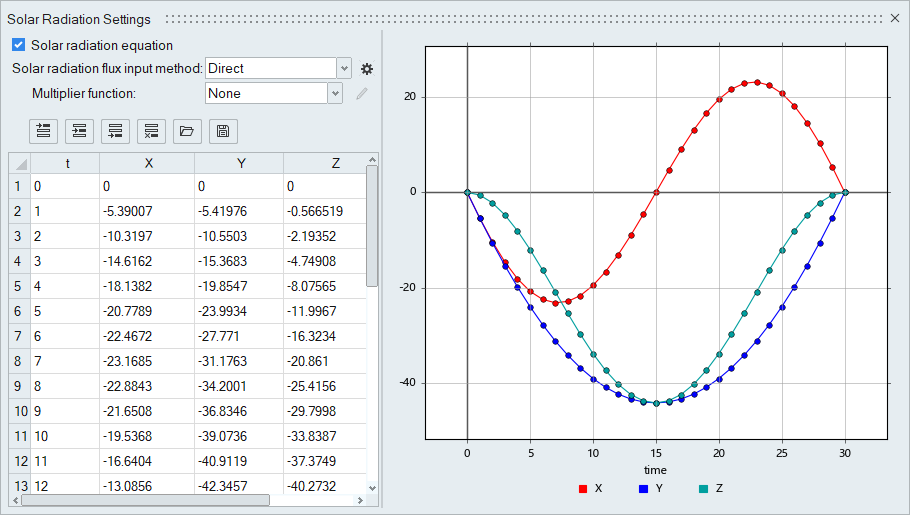Click the multiplier function pencil edit icon

(x=362, y=94)
